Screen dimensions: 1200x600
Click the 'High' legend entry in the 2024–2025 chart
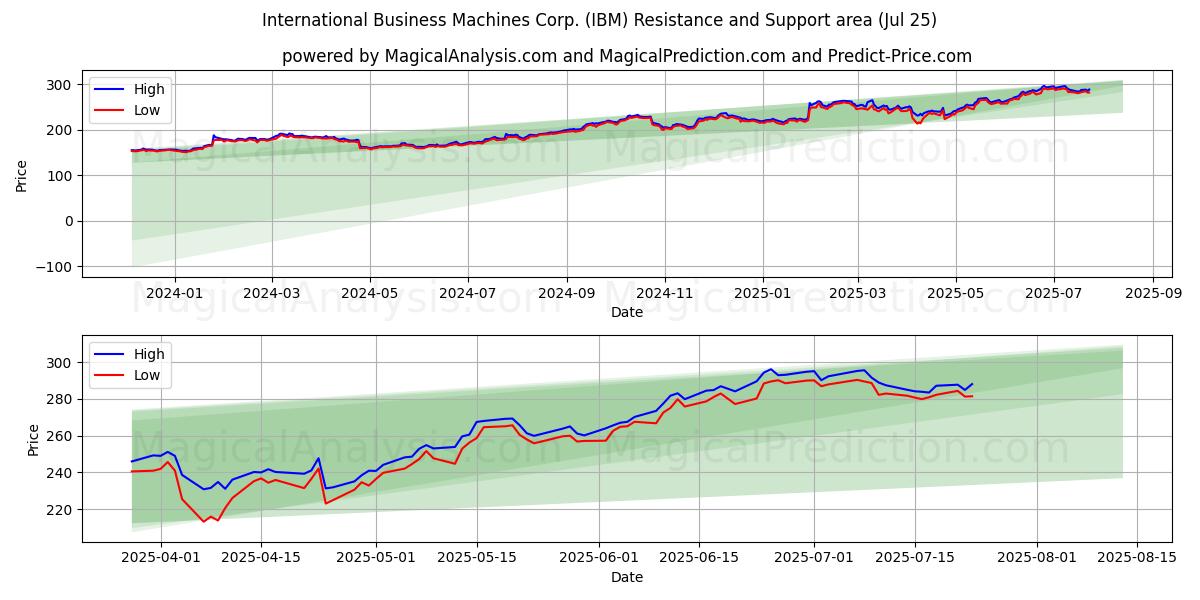[130, 89]
